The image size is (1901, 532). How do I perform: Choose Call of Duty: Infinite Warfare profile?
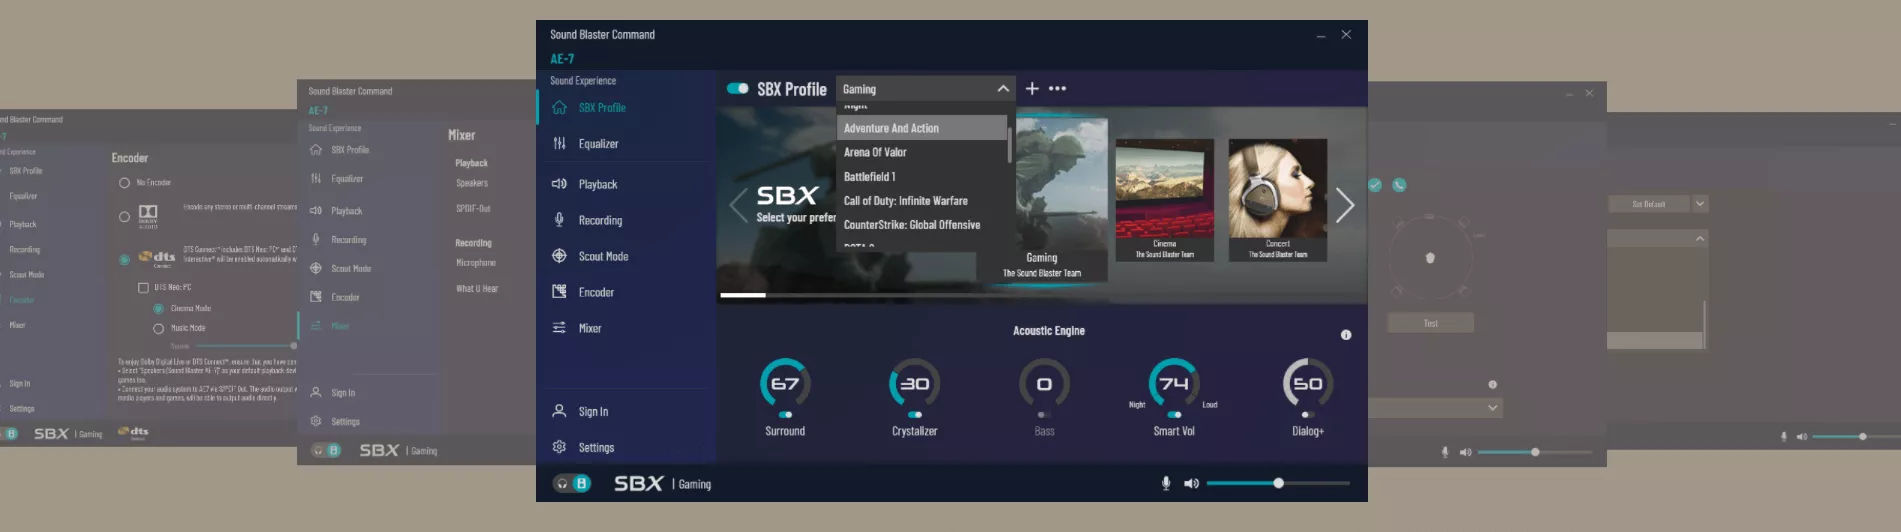[905, 201]
